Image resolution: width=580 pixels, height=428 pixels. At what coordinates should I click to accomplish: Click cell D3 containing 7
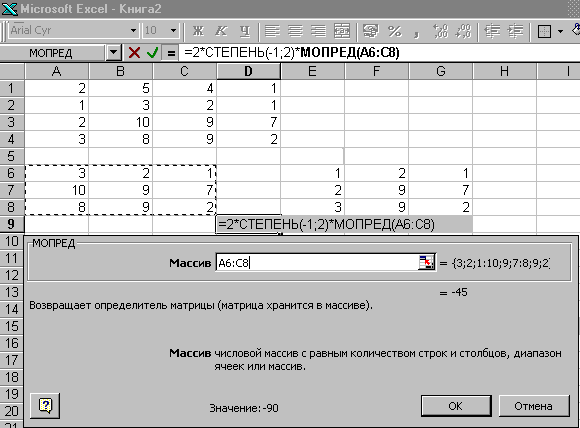point(249,122)
